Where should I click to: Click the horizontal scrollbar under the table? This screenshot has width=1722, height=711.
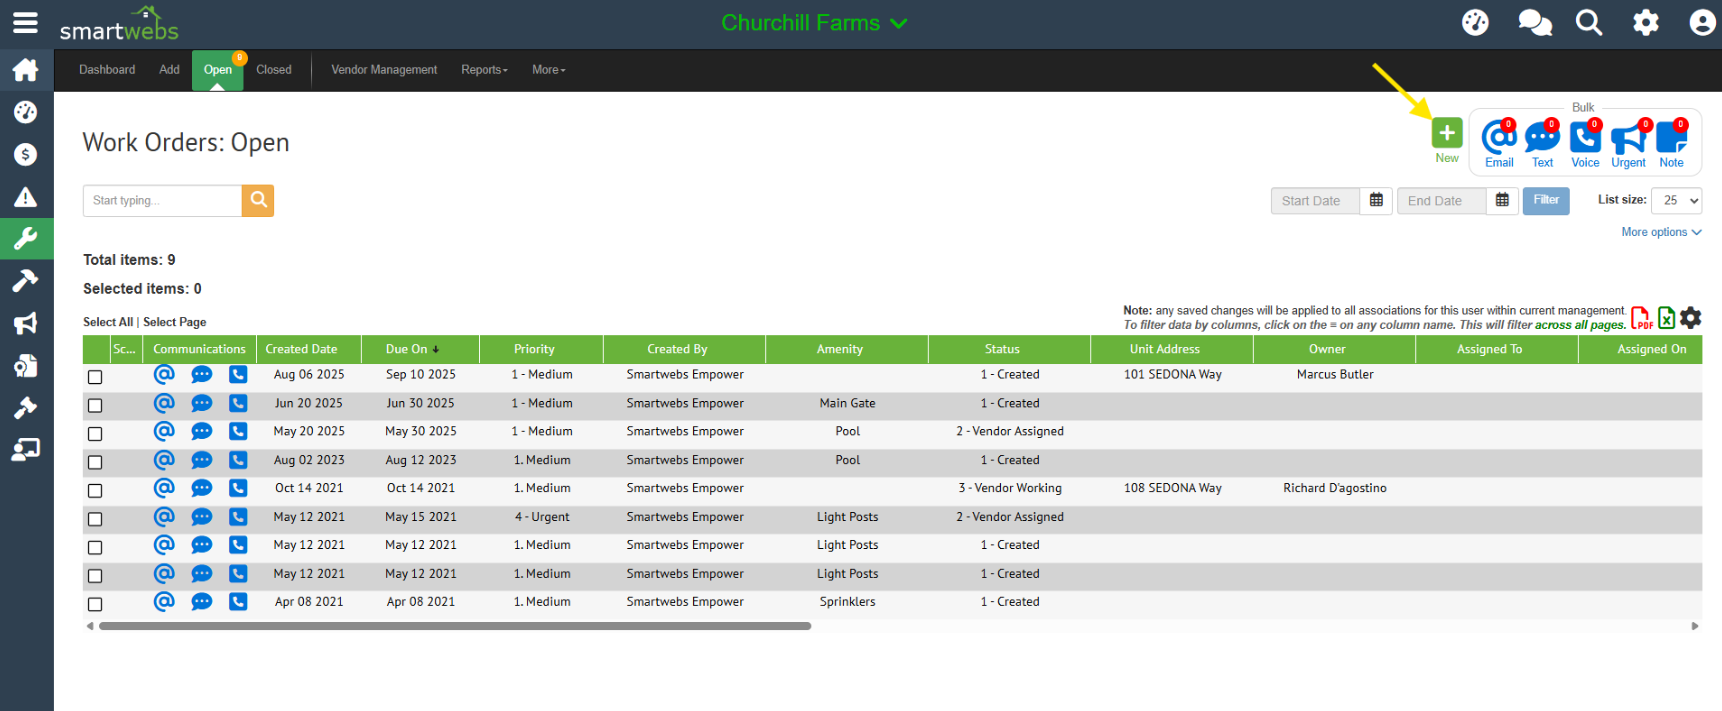(455, 626)
